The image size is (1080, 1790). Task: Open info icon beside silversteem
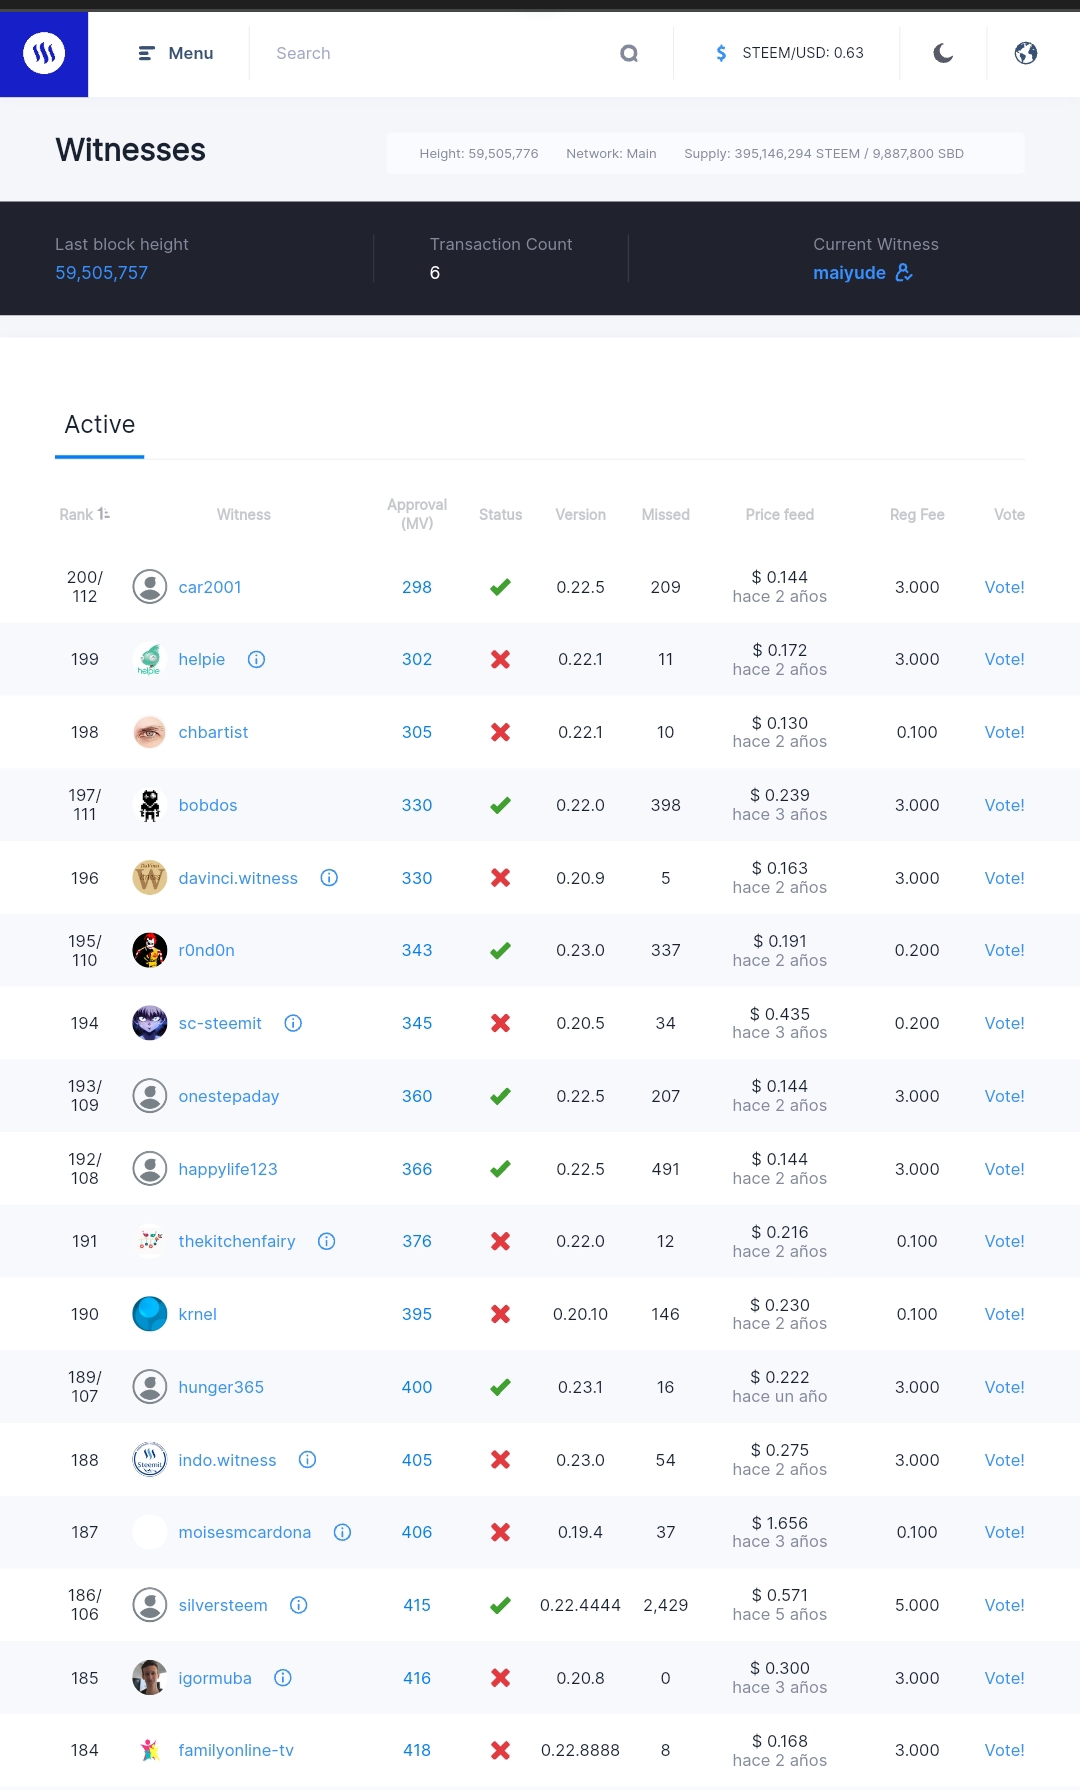(x=298, y=1605)
